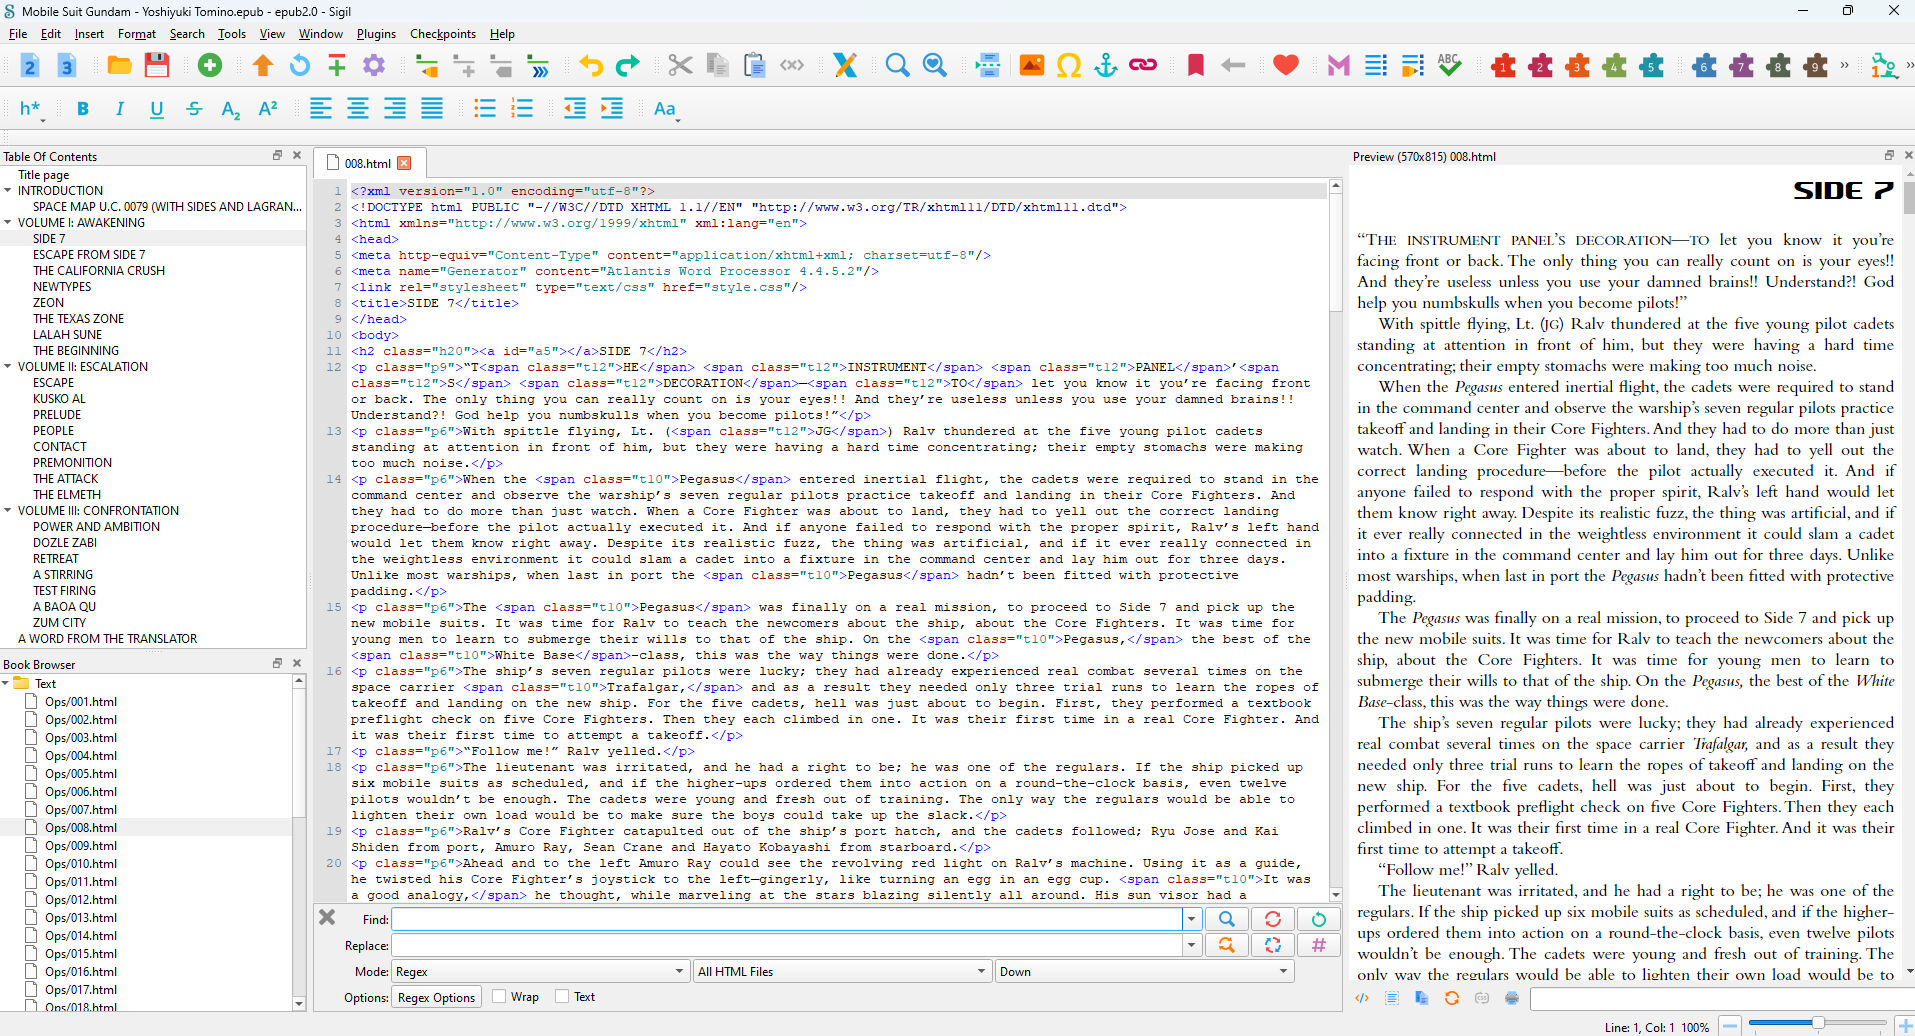Cut selection with the scissors icon
Image resolution: width=1915 pixels, height=1036 pixels.
click(680, 66)
